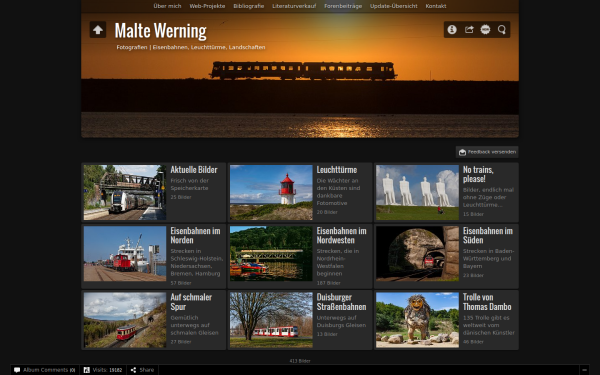Click the share arrow icon in header toolbar

pyautogui.click(x=469, y=29)
